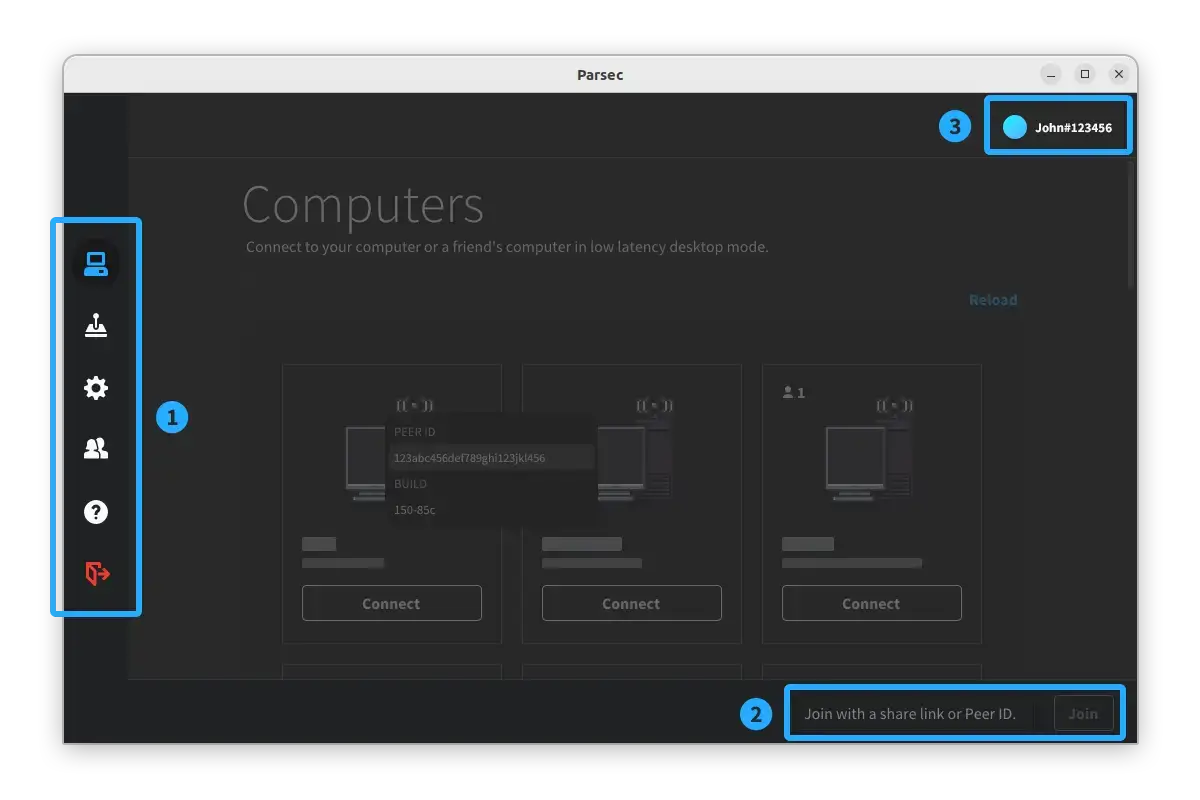This screenshot has width=1200, height=800.
Task: Click the third computer's desktop thumbnail
Action: tap(870, 460)
